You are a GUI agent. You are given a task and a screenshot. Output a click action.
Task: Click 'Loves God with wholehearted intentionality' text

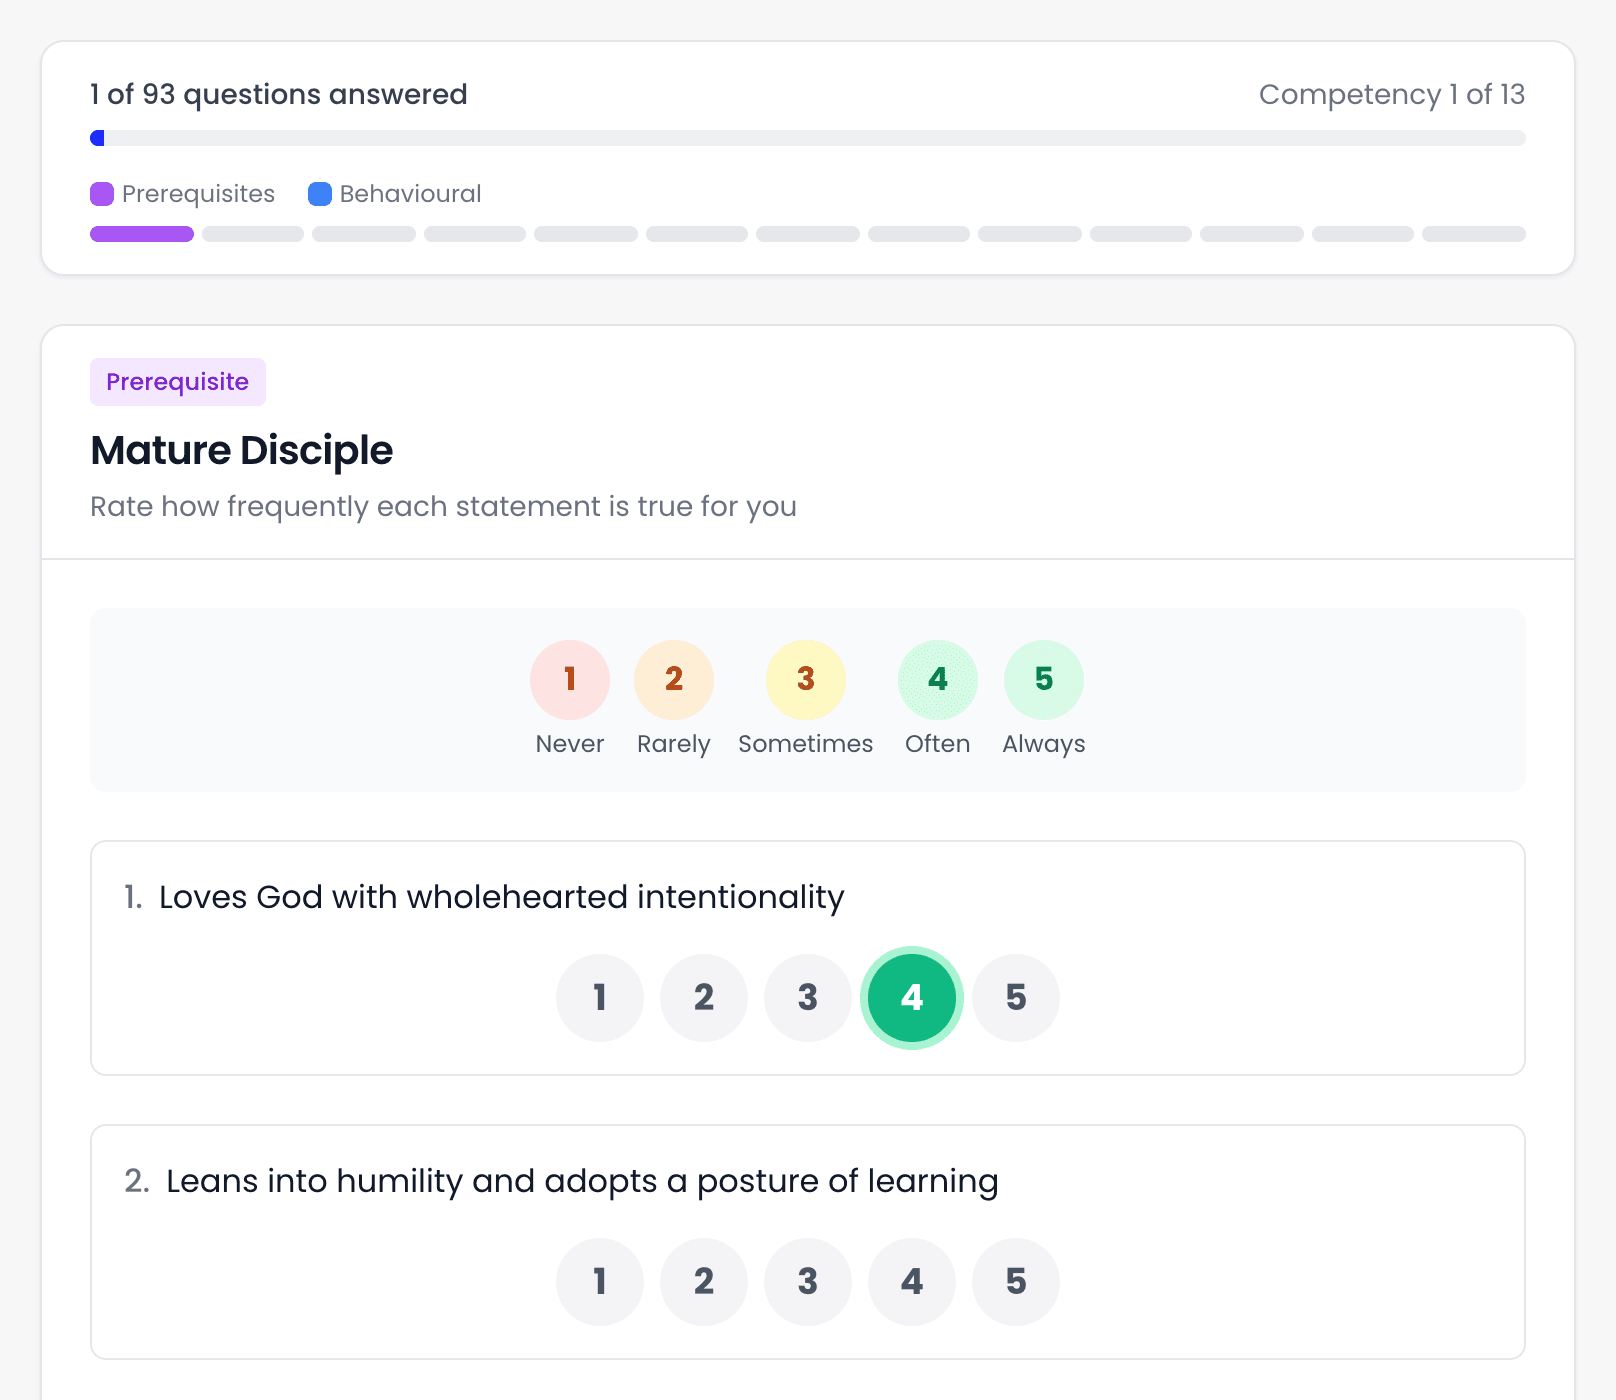click(502, 898)
